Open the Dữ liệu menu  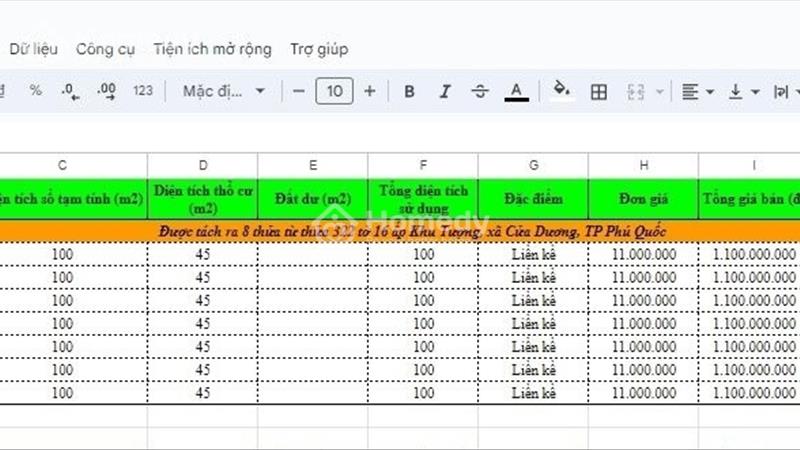point(34,49)
